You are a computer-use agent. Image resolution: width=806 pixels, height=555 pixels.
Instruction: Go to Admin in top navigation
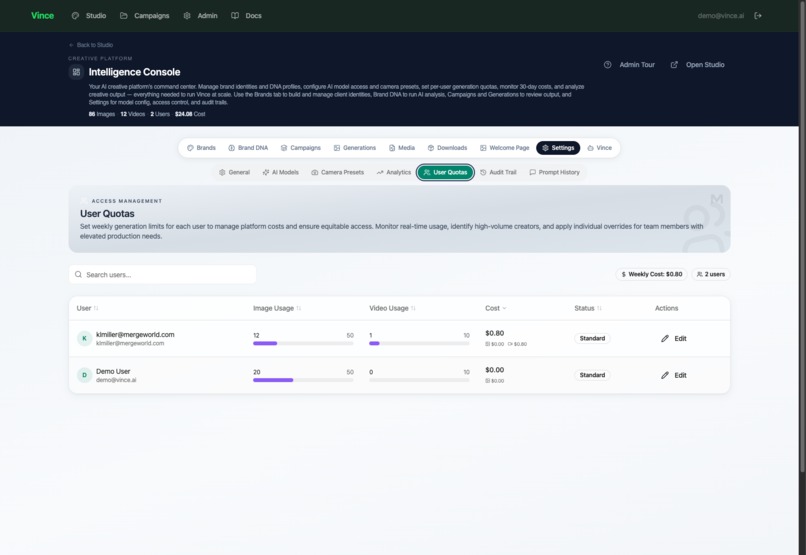(x=200, y=15)
